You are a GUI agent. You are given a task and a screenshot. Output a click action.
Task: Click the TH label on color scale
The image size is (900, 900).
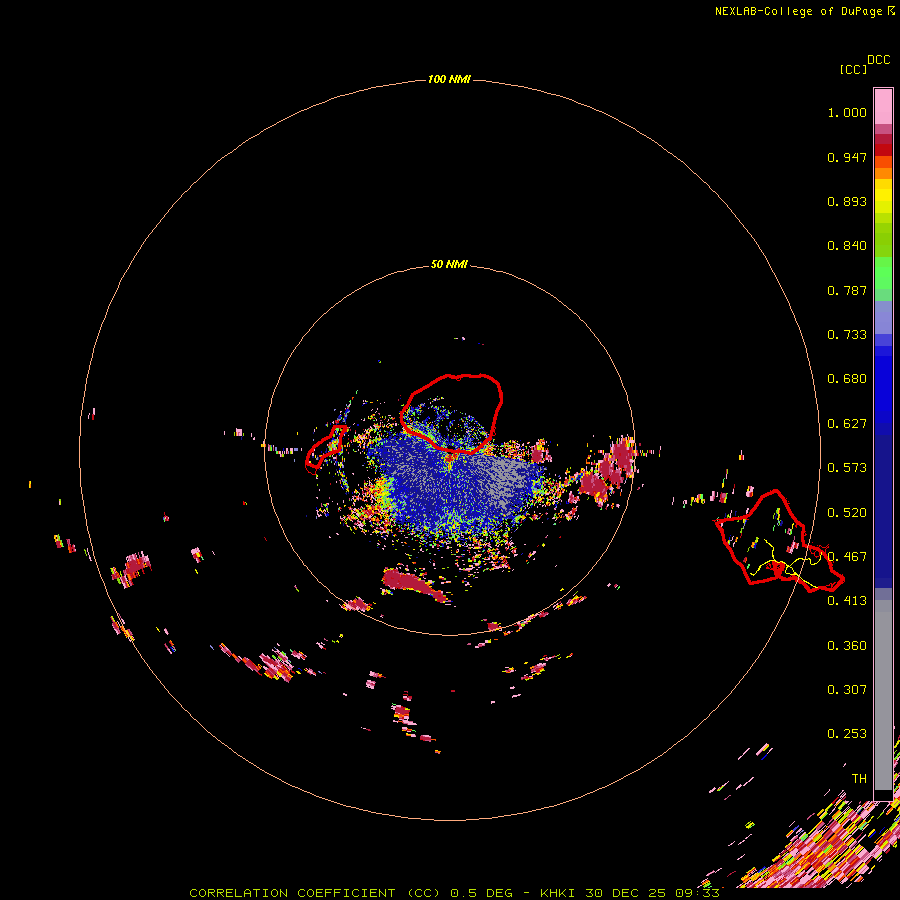coord(859,779)
